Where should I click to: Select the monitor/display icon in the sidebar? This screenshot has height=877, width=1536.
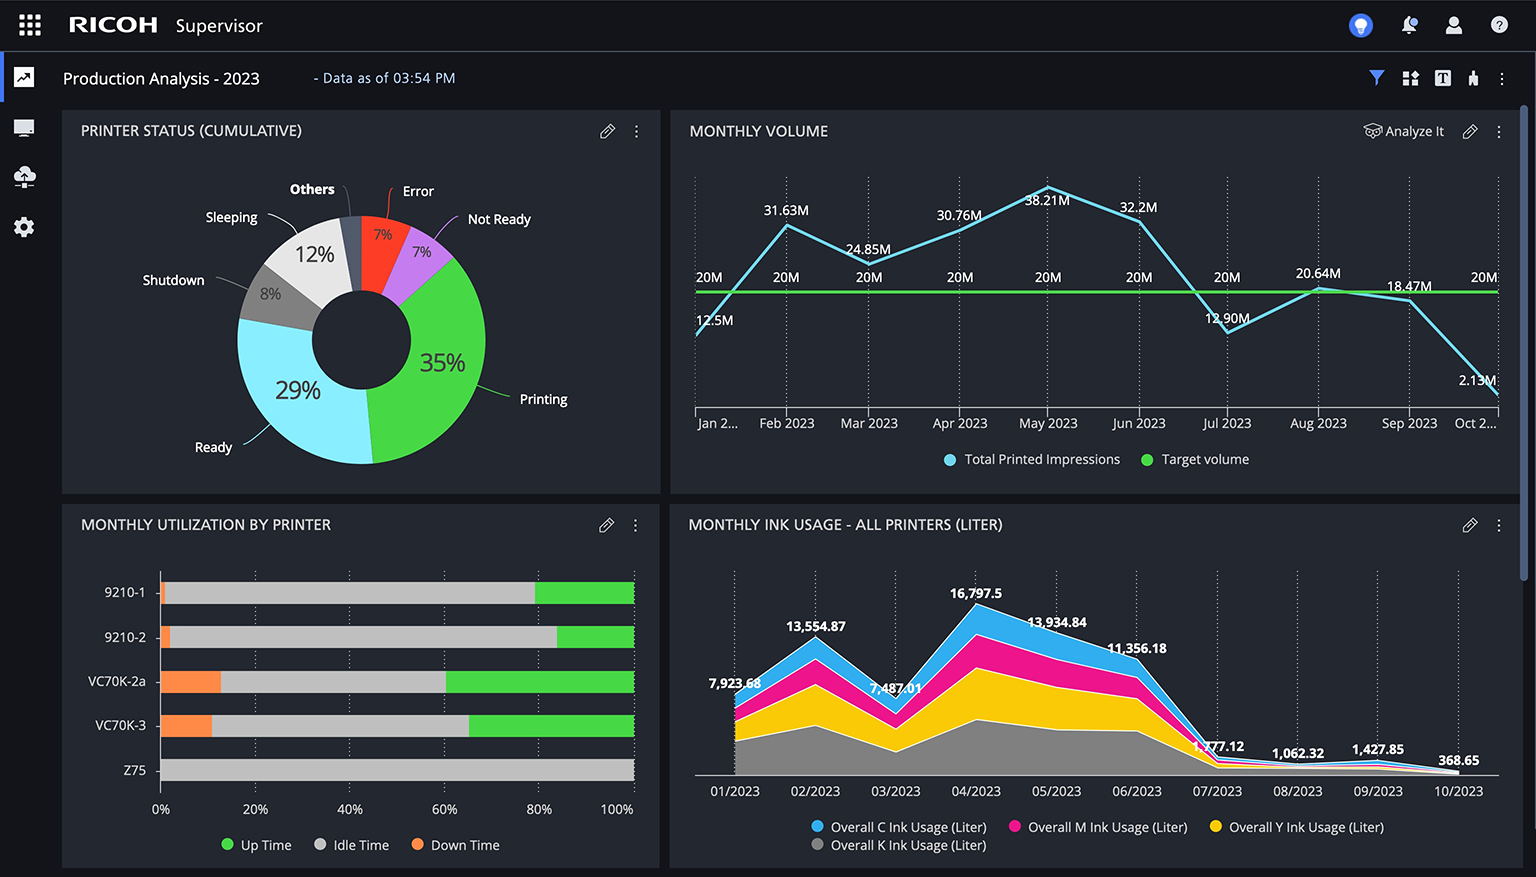[23, 127]
